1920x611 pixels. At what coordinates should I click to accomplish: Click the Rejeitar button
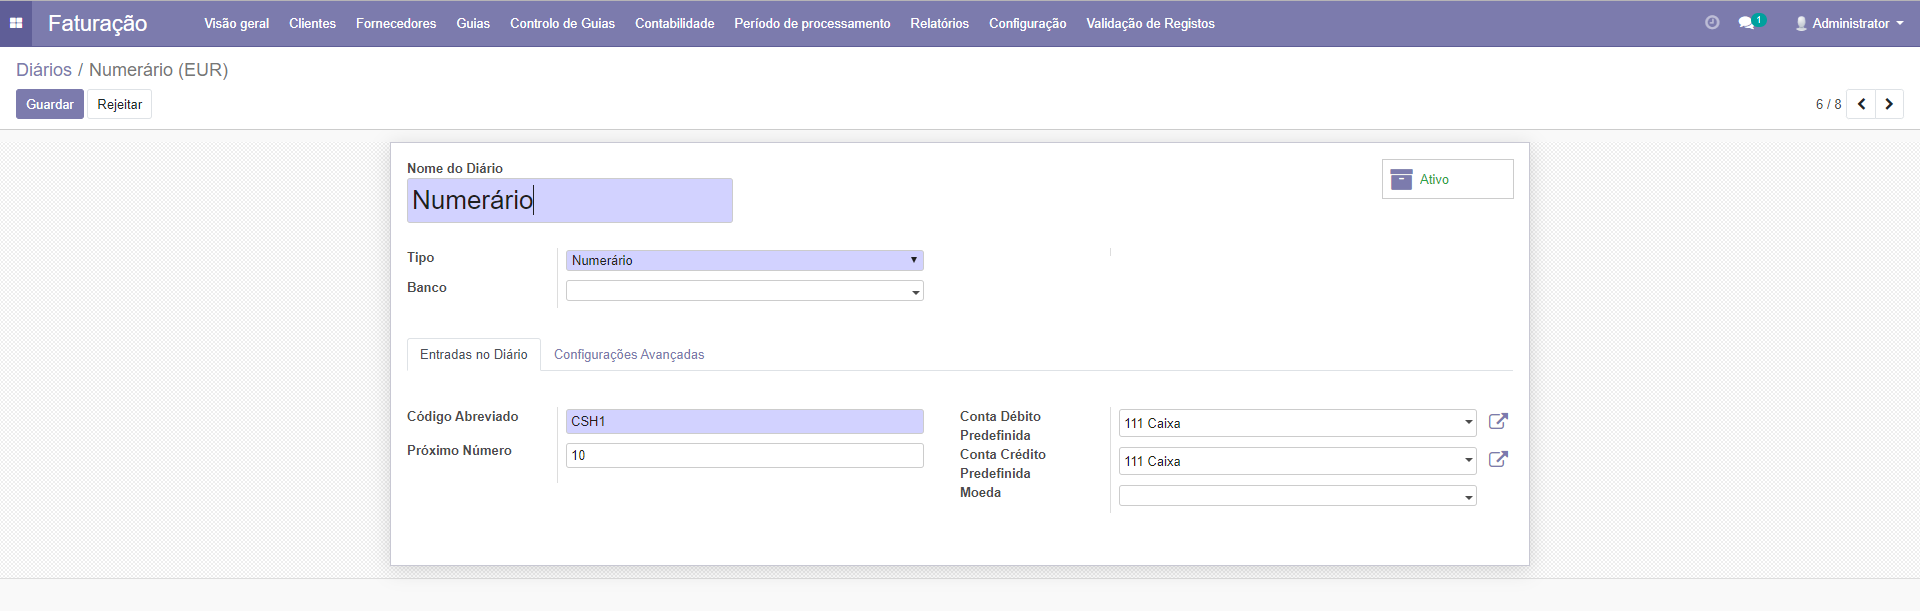point(119,104)
